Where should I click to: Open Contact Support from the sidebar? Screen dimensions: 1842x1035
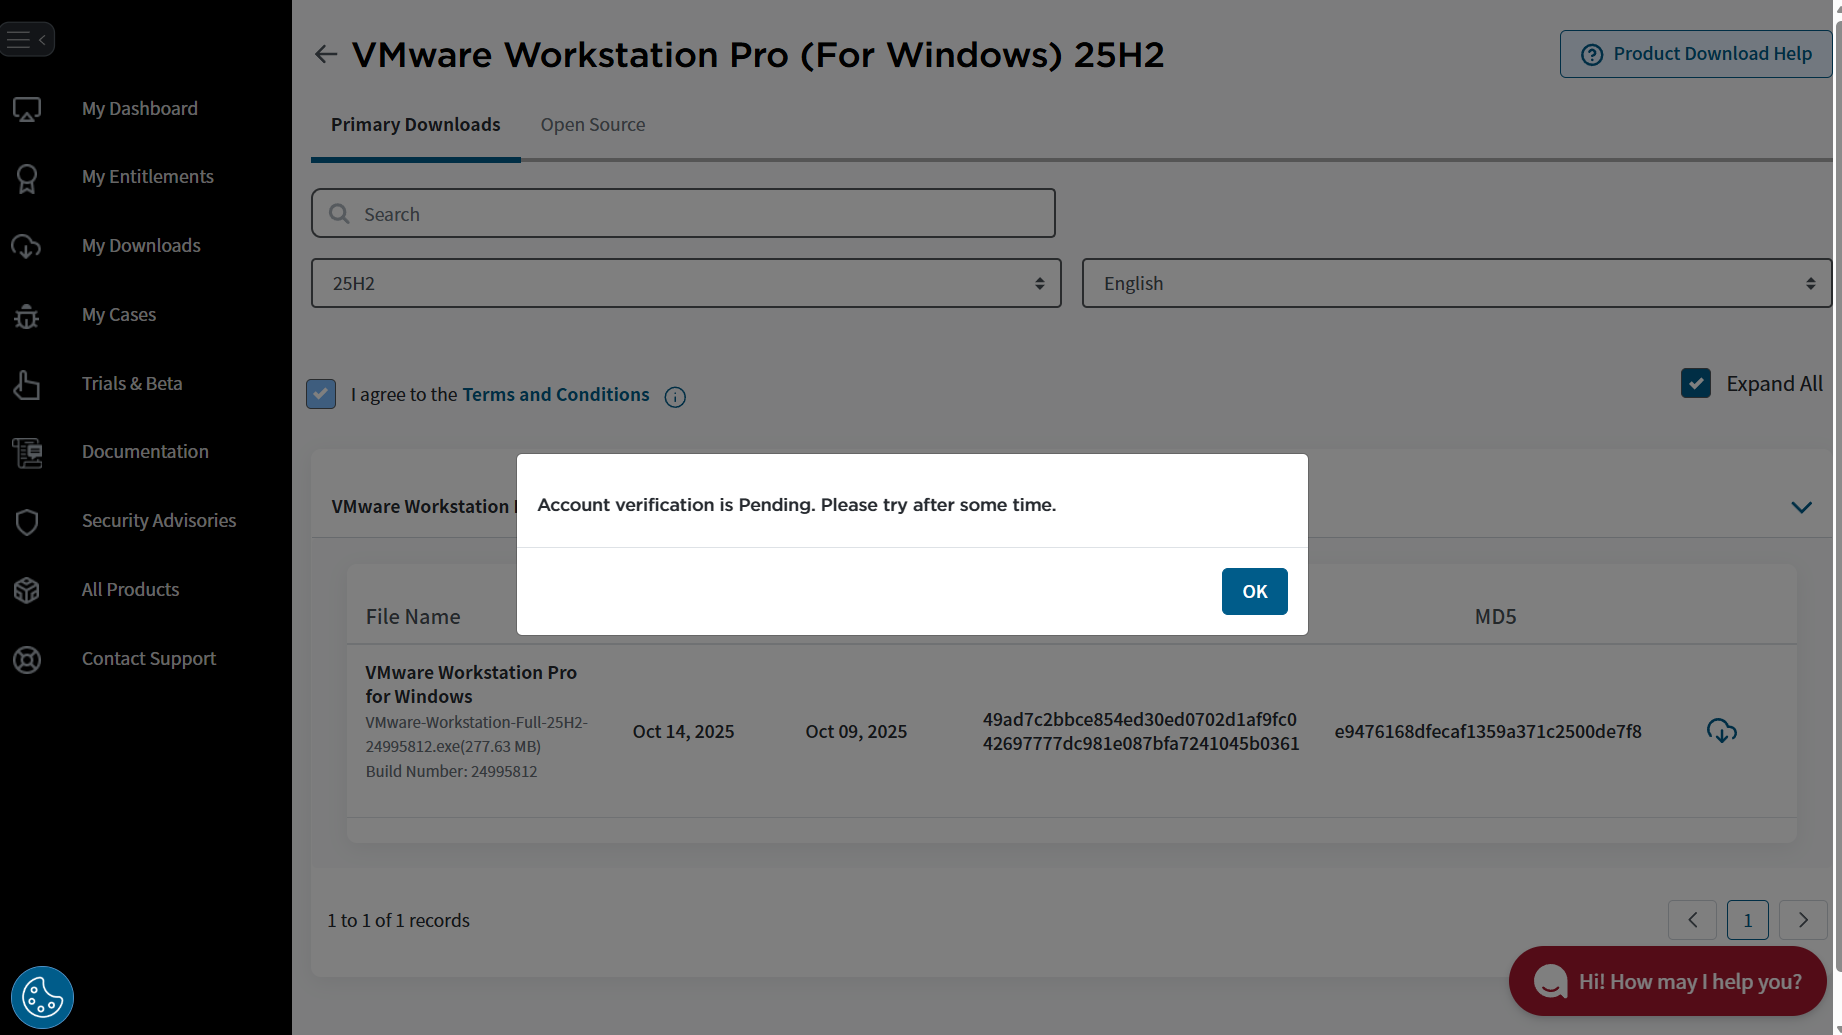tap(26, 659)
